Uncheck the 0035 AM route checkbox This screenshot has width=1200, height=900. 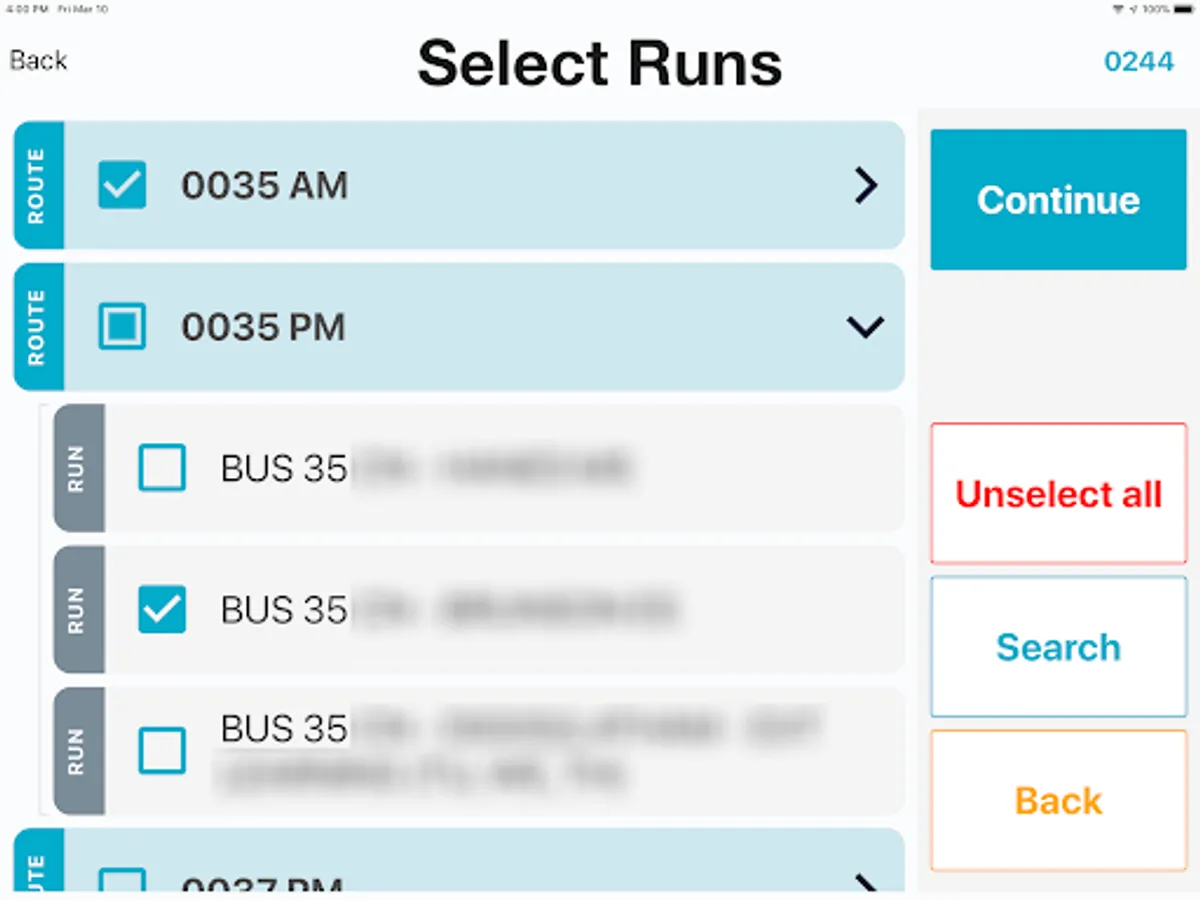122,186
